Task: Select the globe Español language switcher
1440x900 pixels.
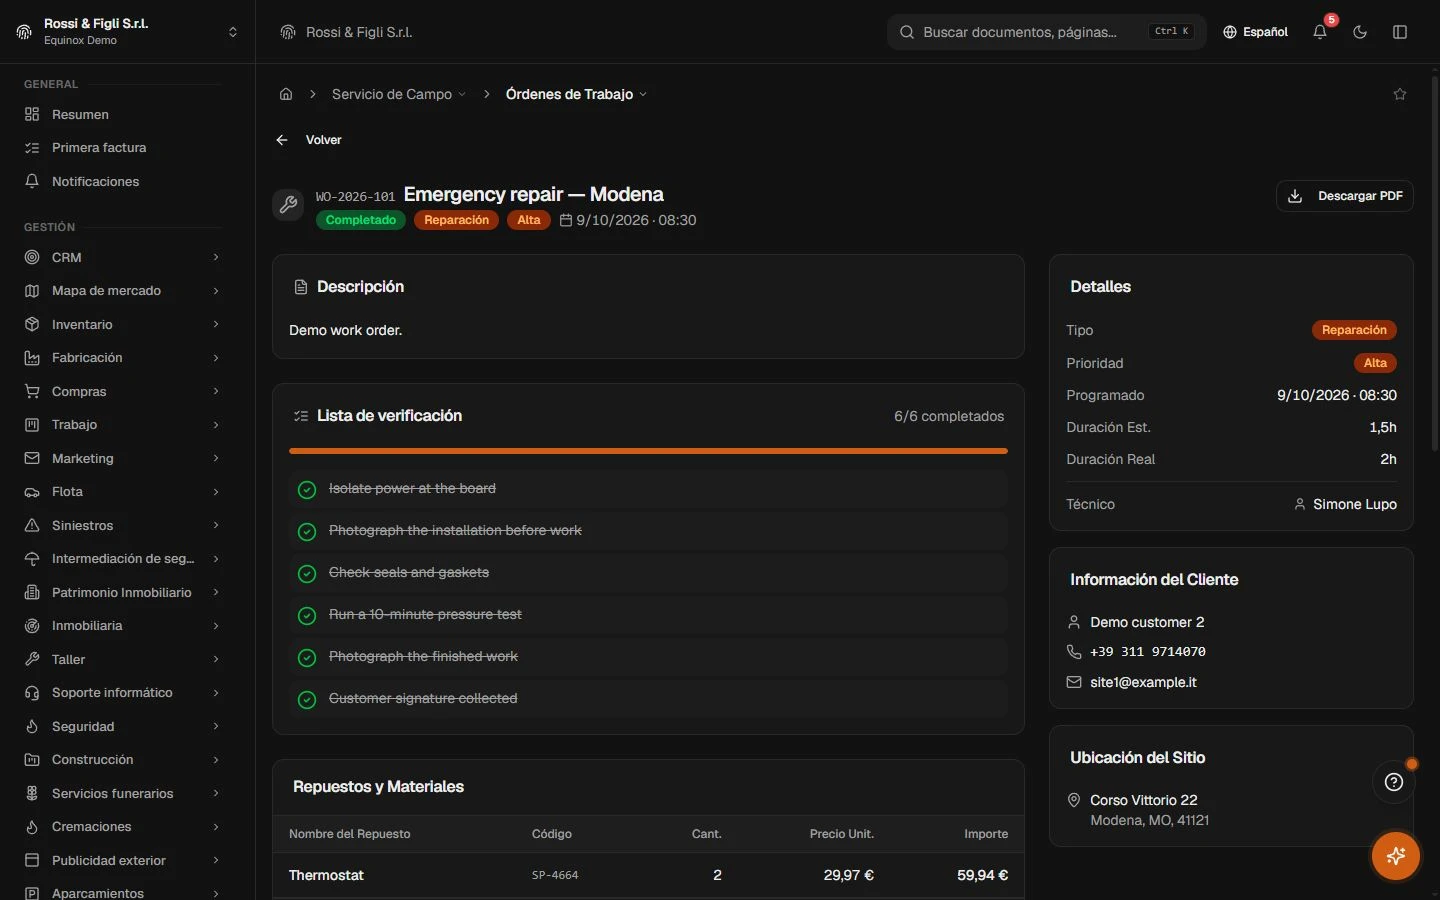Action: [1255, 32]
